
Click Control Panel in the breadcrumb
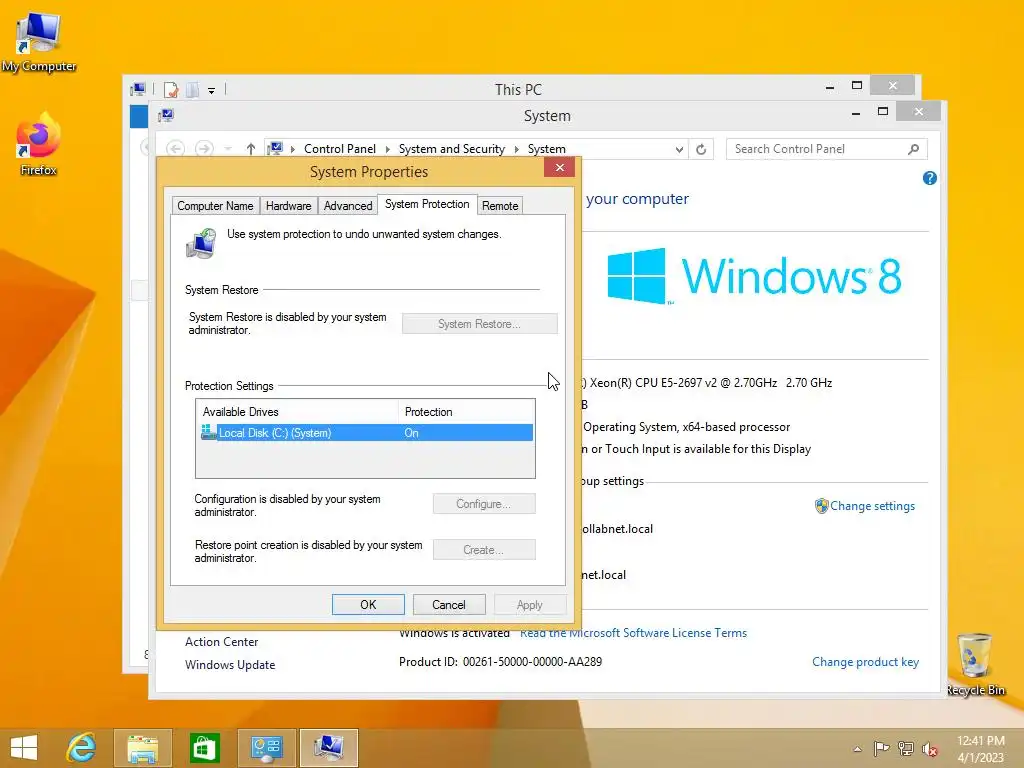tap(340, 149)
